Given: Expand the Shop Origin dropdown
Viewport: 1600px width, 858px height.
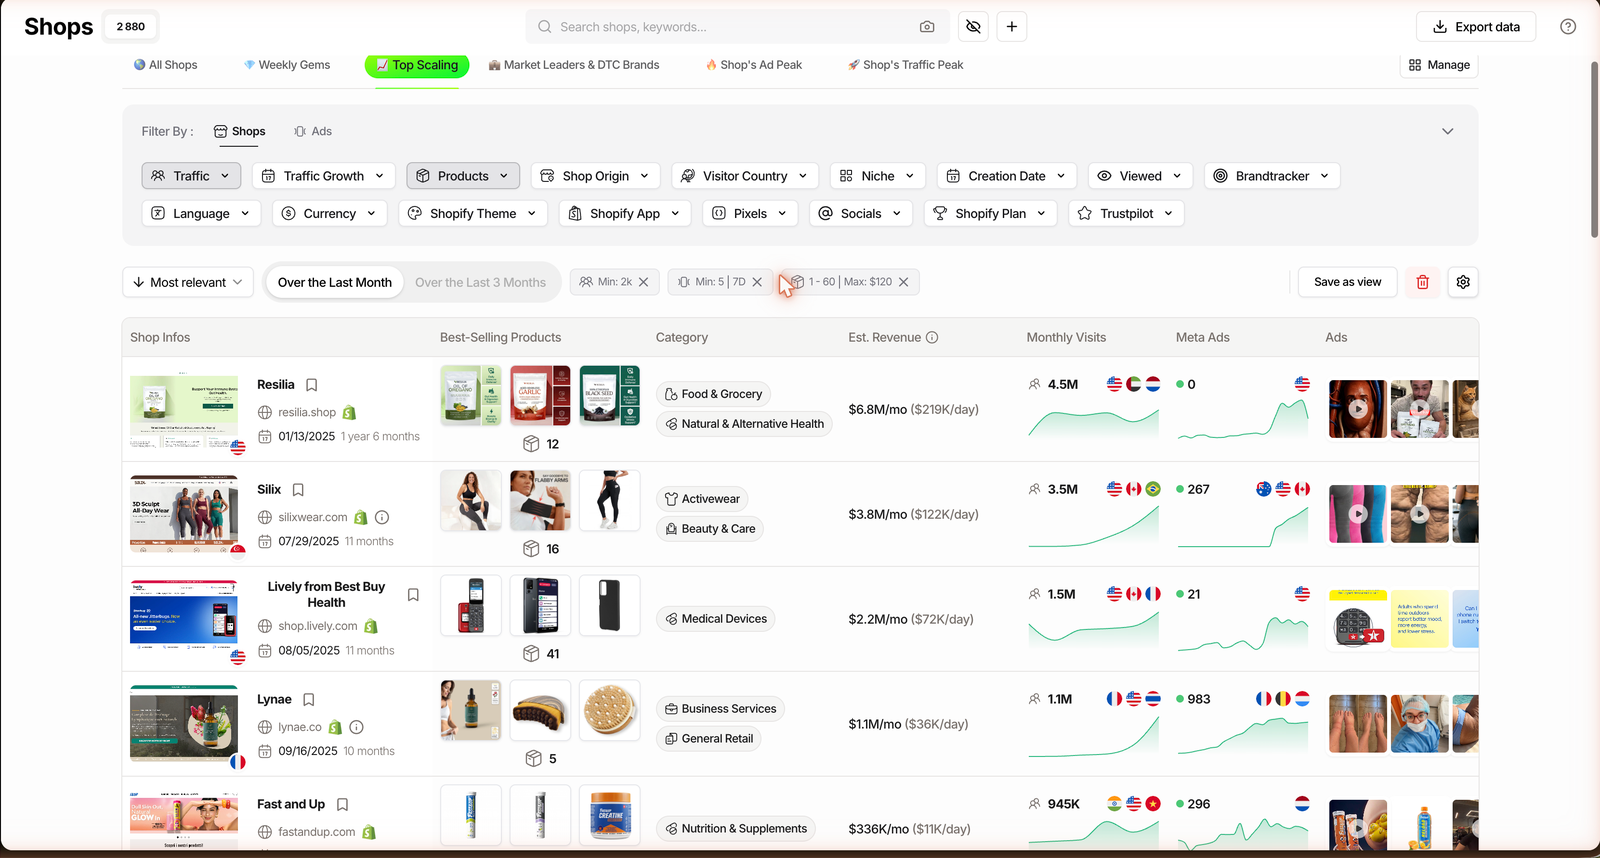Looking at the screenshot, I should tap(595, 176).
